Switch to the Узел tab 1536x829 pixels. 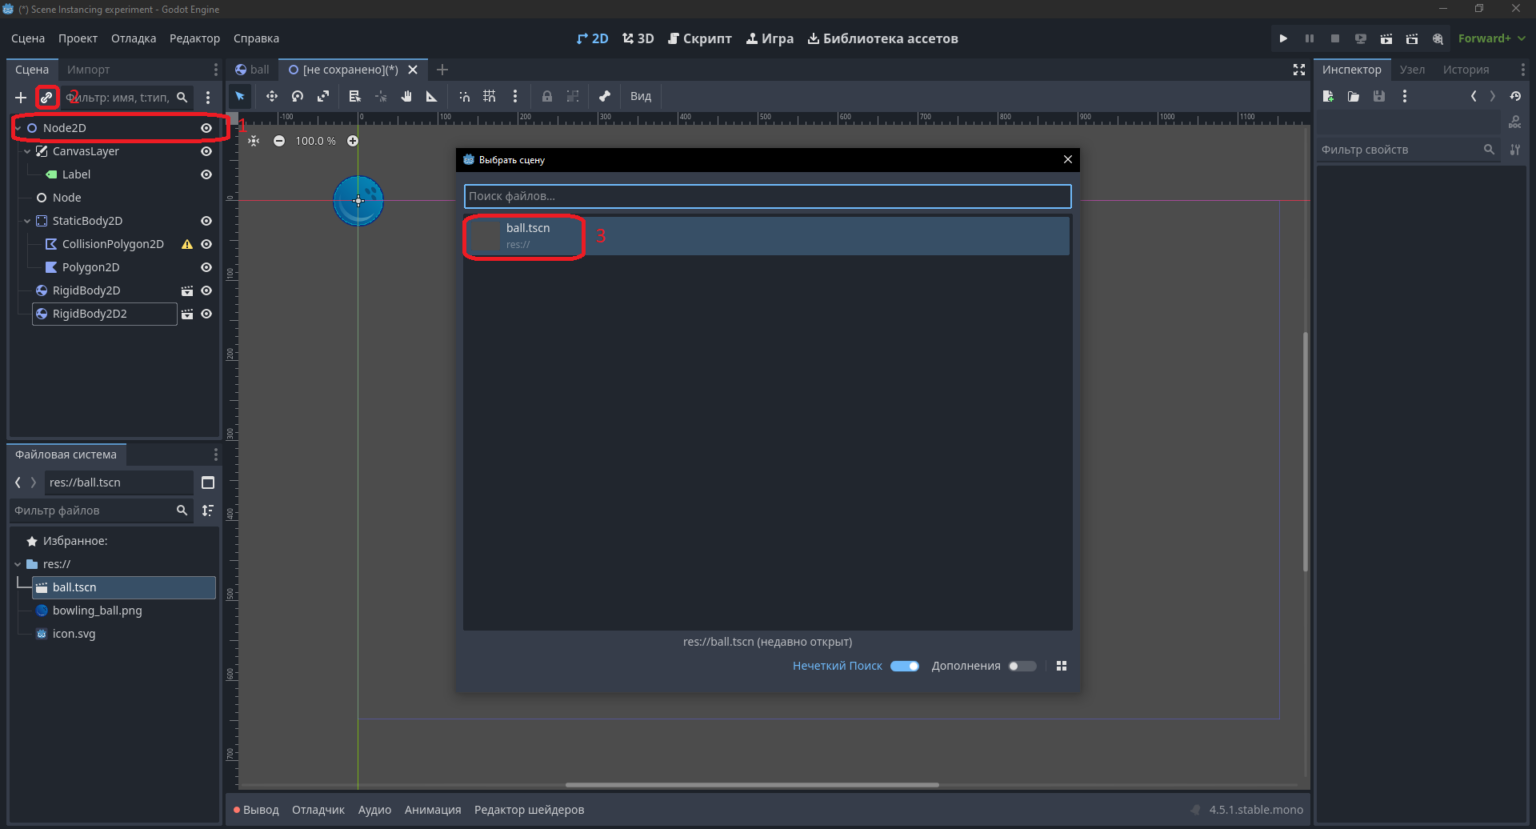pyautogui.click(x=1412, y=69)
